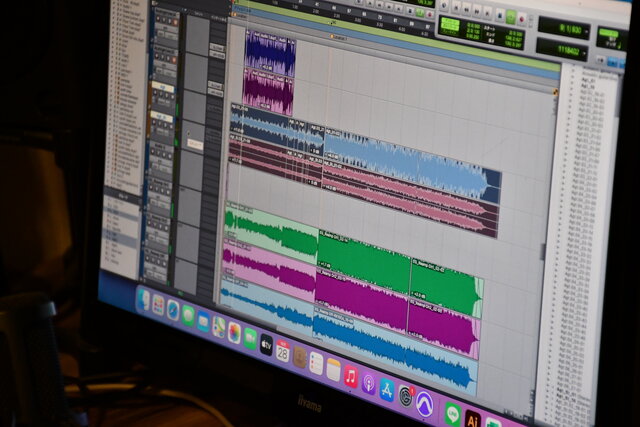Open first track's lower I/O path selector
This screenshot has width=640, height=427.
coord(217,55)
